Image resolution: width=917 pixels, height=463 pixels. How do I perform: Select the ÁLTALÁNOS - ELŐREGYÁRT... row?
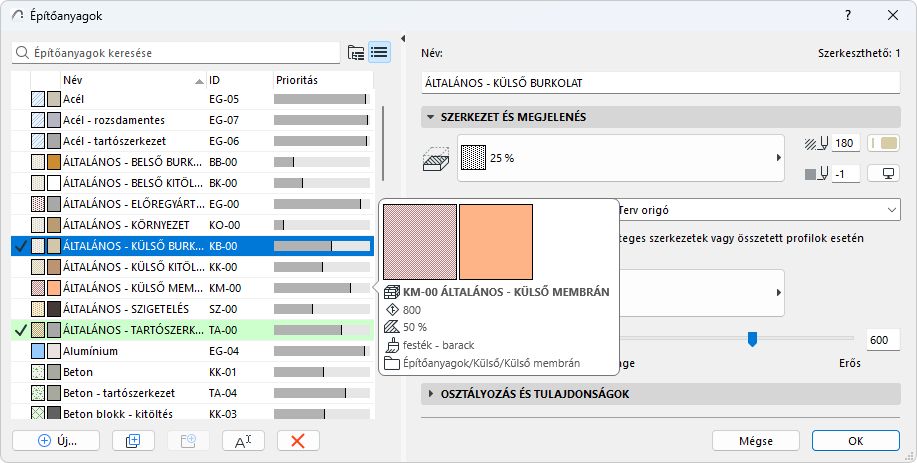coord(192,204)
